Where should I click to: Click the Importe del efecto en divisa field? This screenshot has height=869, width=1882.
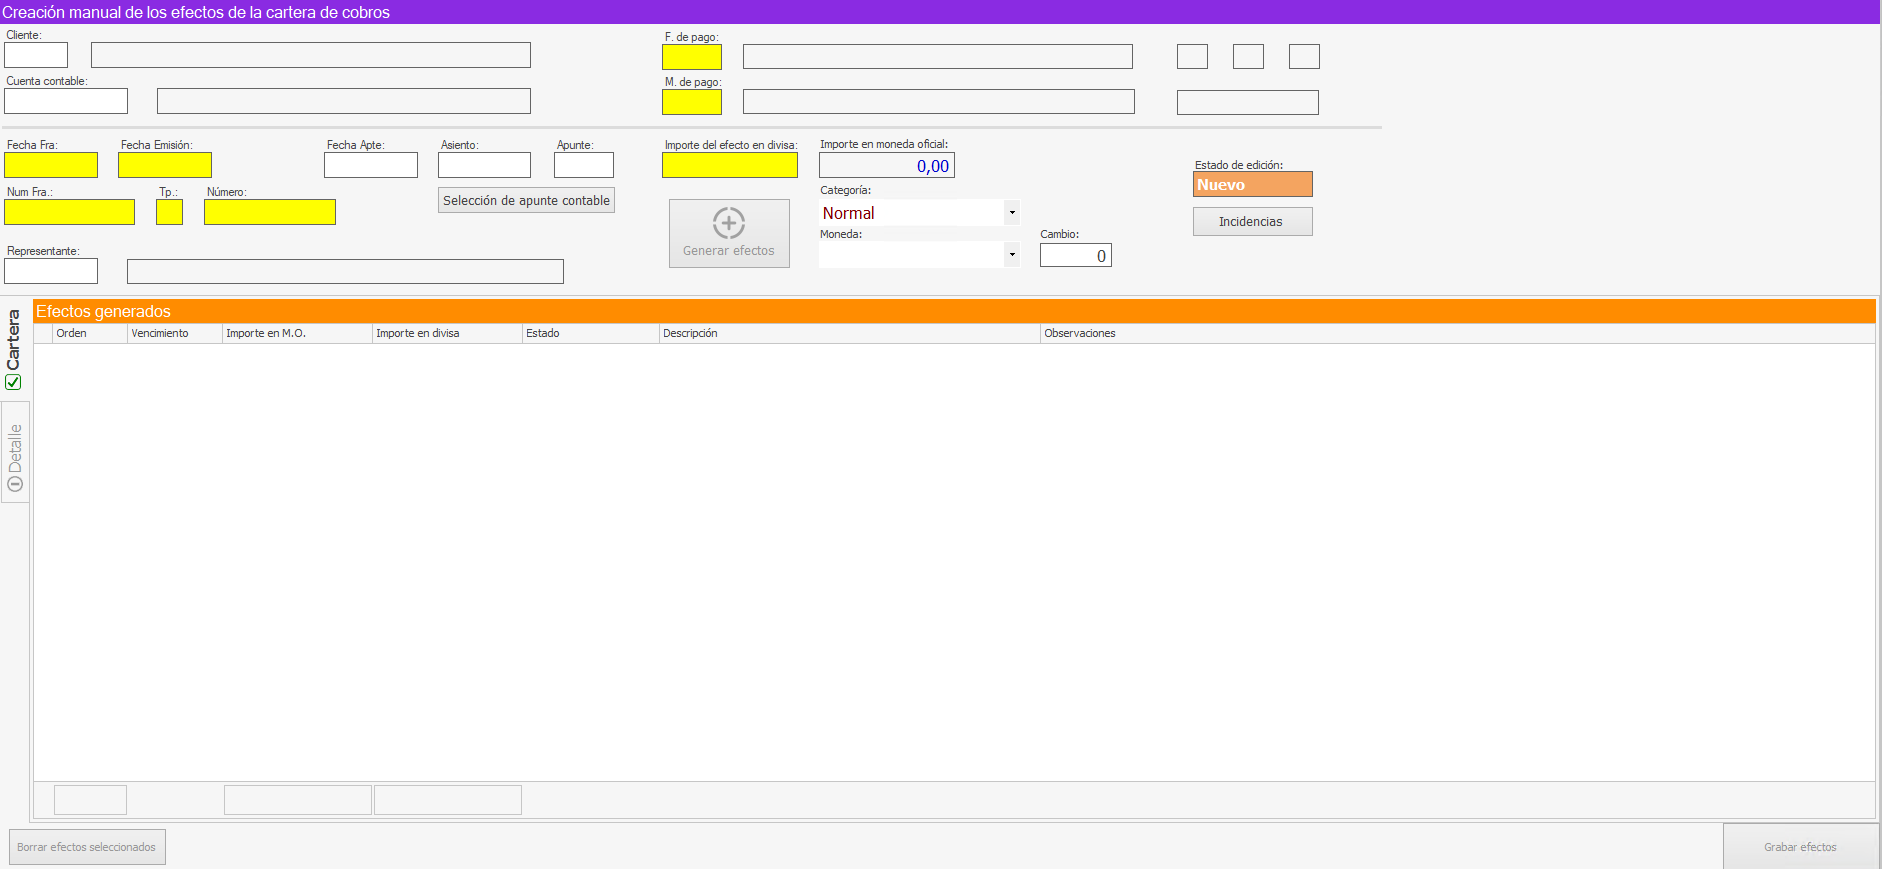click(729, 165)
